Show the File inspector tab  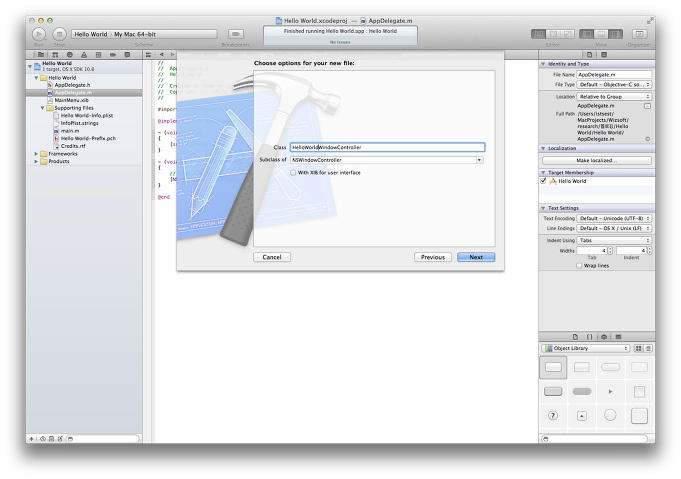[x=589, y=55]
